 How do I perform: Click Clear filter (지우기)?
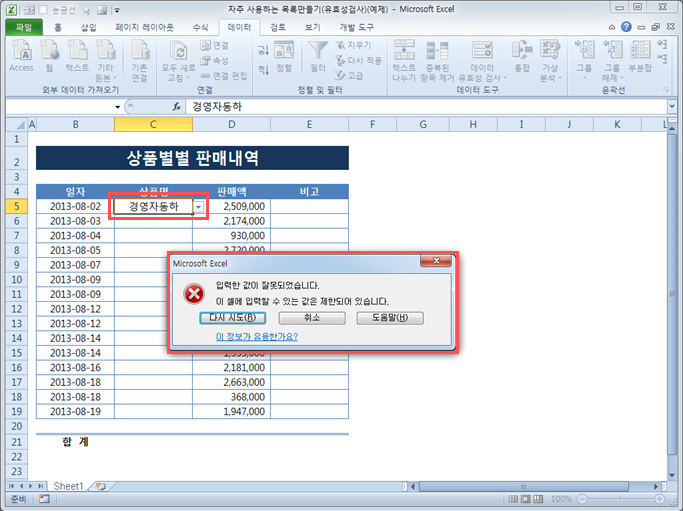coord(353,45)
